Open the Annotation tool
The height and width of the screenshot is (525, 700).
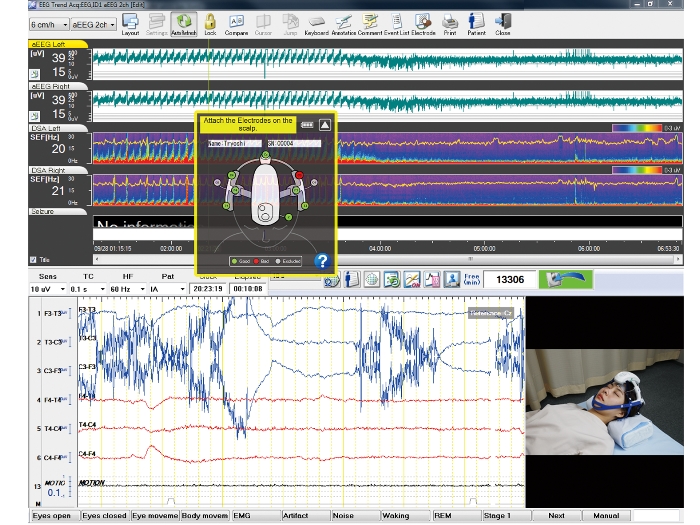[343, 23]
